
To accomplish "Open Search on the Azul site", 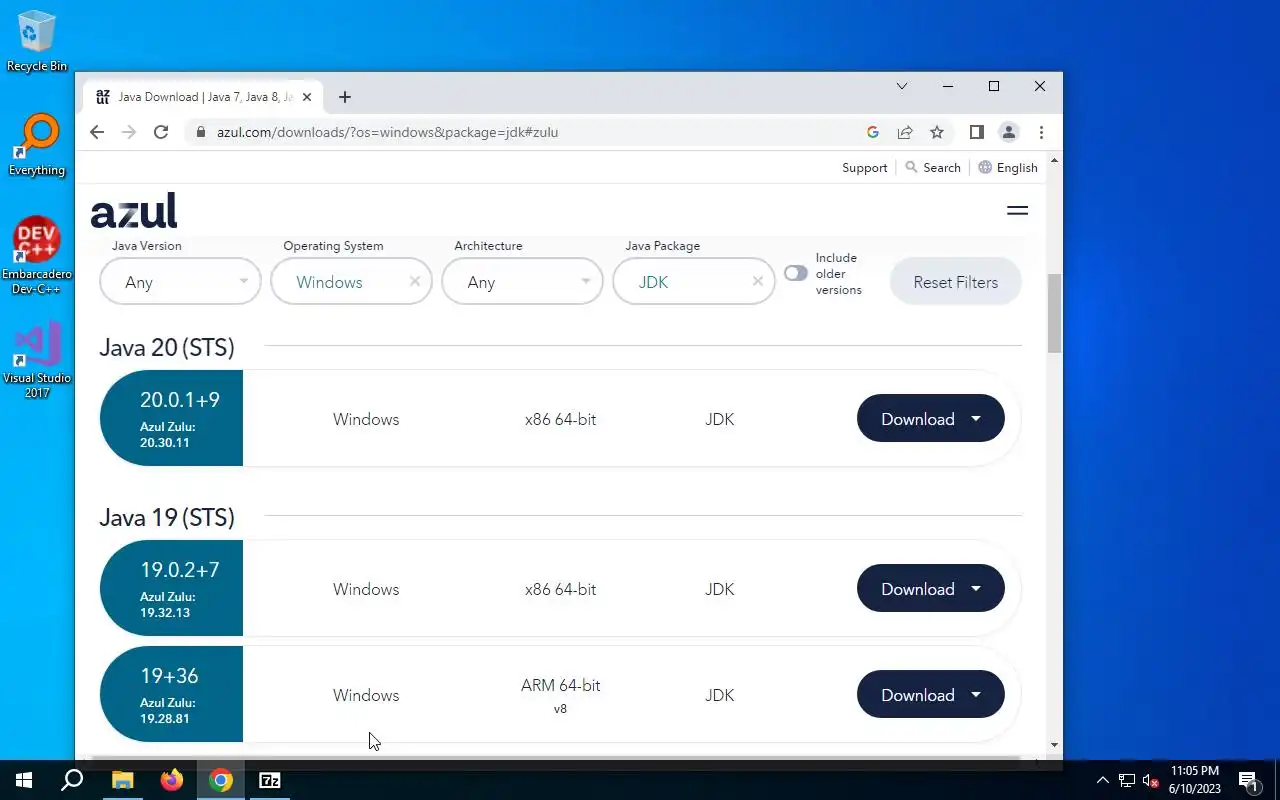I will [x=933, y=168].
